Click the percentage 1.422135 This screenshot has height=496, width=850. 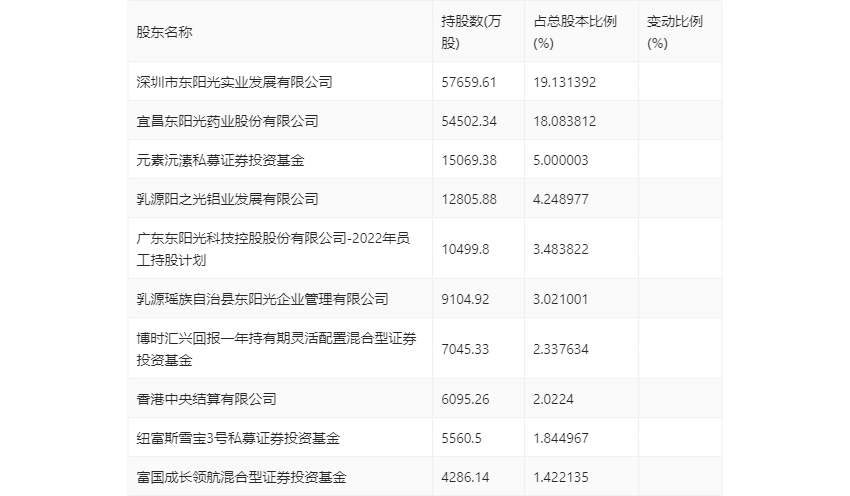tap(561, 477)
